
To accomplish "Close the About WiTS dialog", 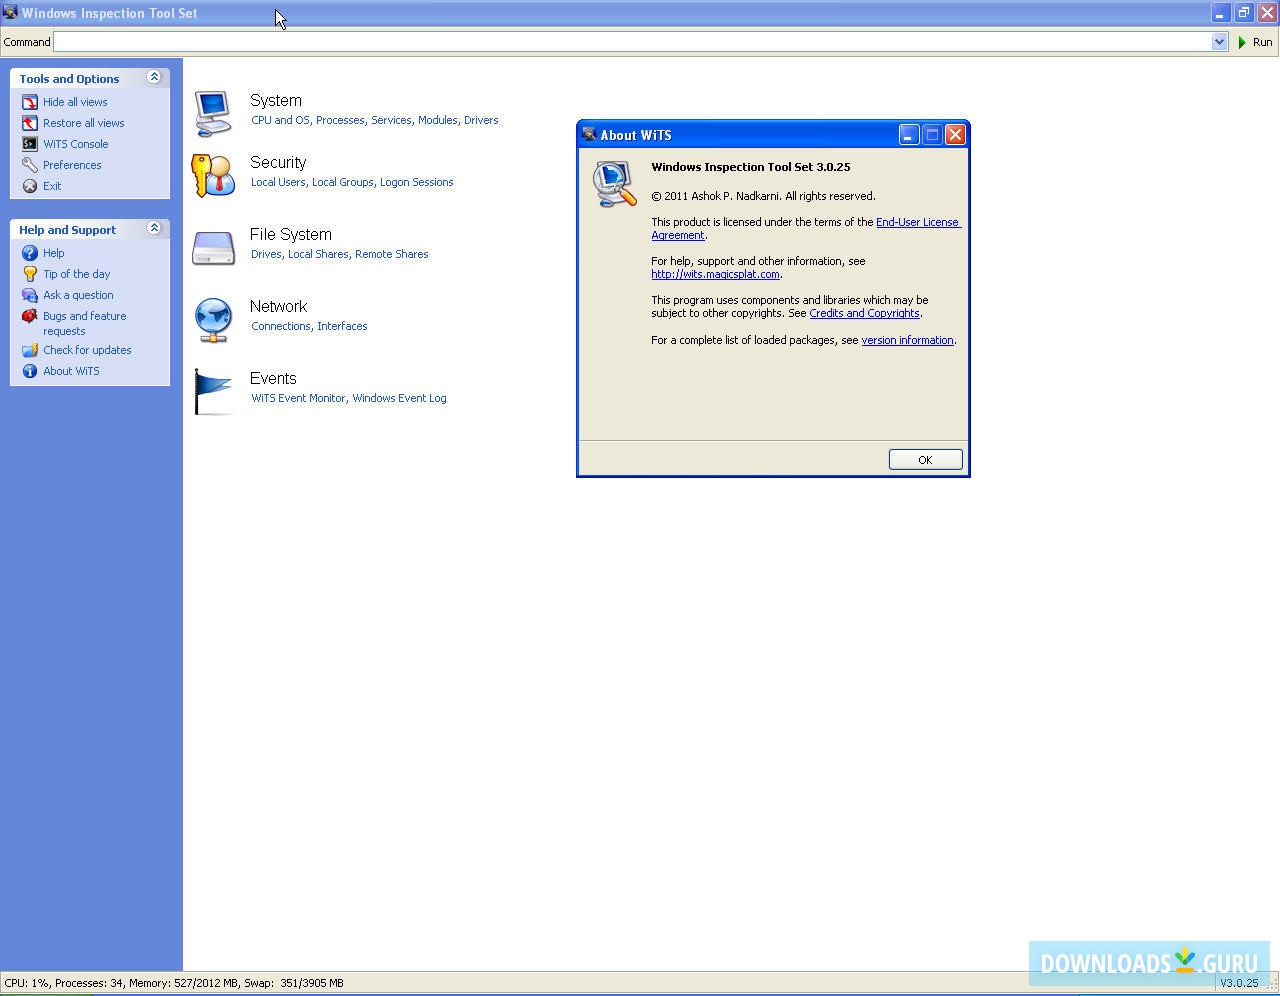I will click(x=955, y=134).
